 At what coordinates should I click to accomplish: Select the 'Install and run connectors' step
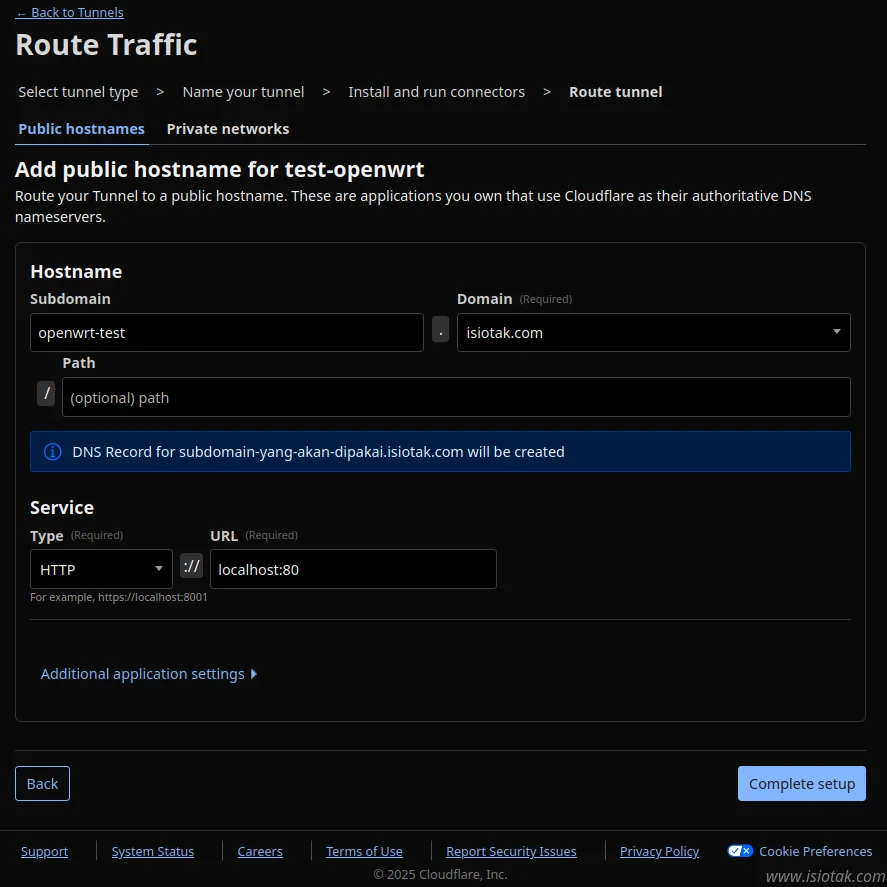(436, 92)
